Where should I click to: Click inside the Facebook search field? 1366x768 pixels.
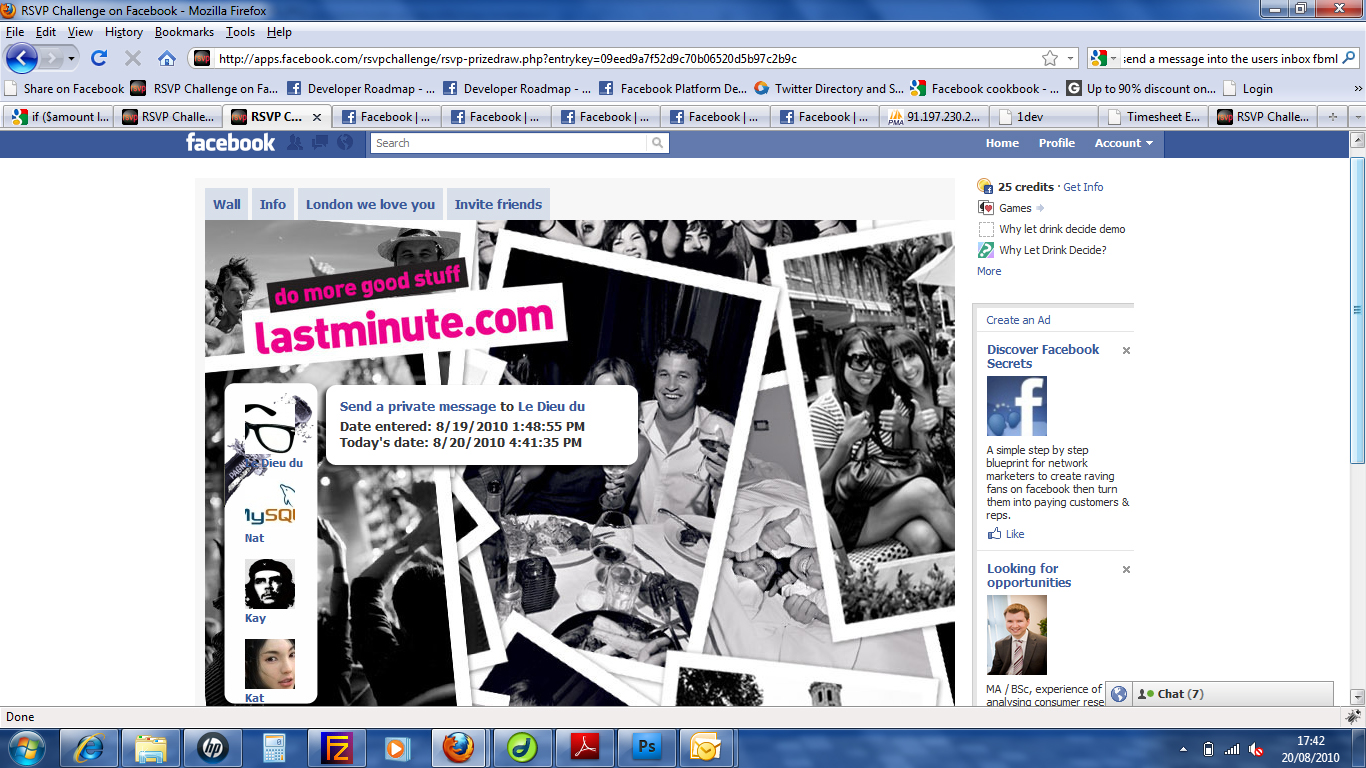point(510,143)
